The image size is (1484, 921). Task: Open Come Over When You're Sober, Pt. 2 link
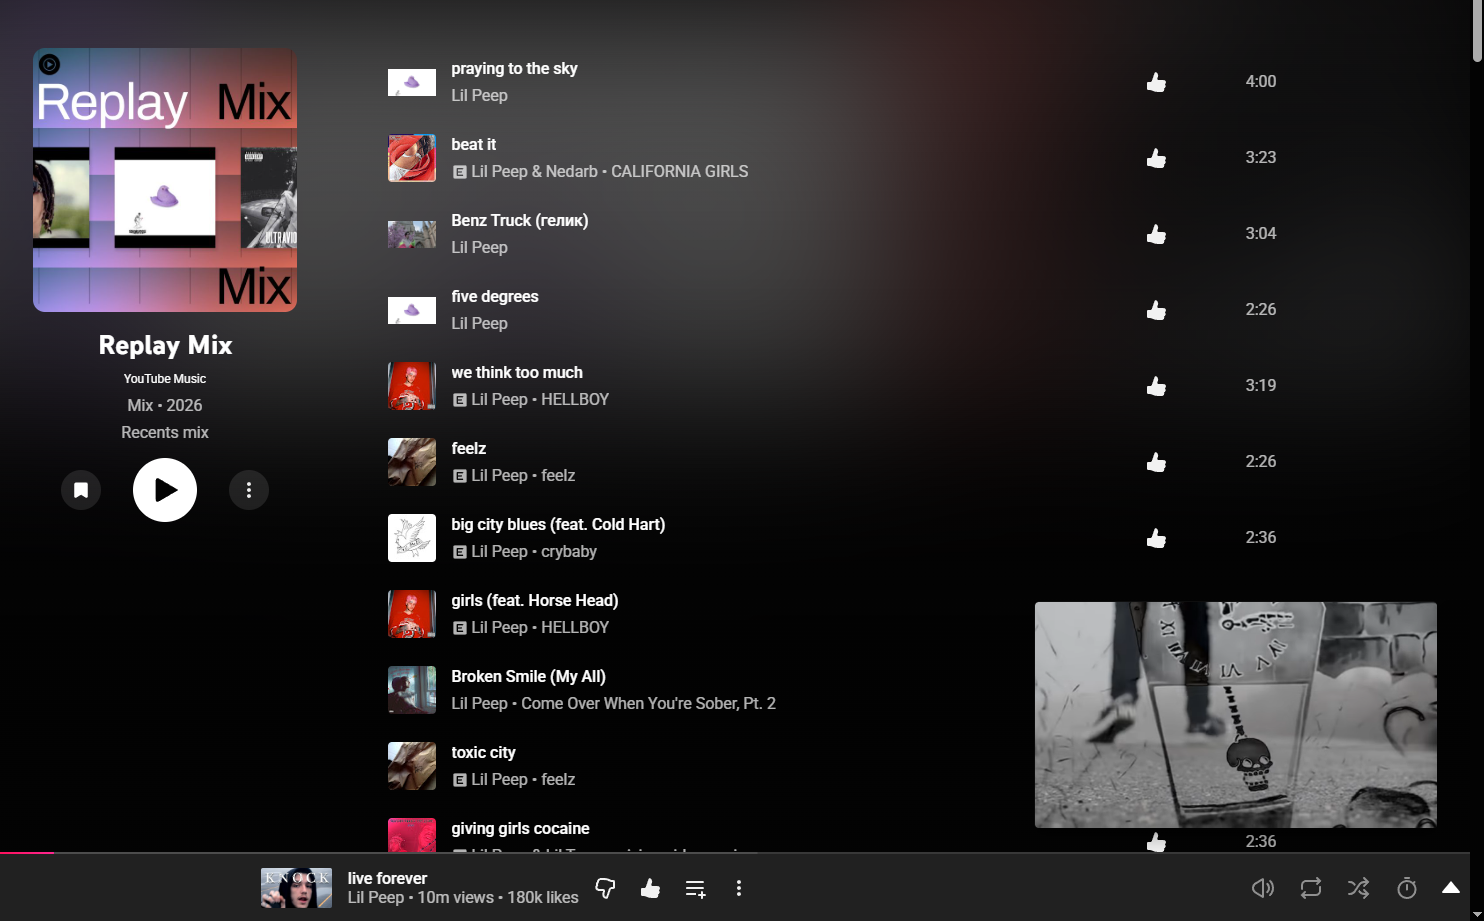(x=648, y=703)
